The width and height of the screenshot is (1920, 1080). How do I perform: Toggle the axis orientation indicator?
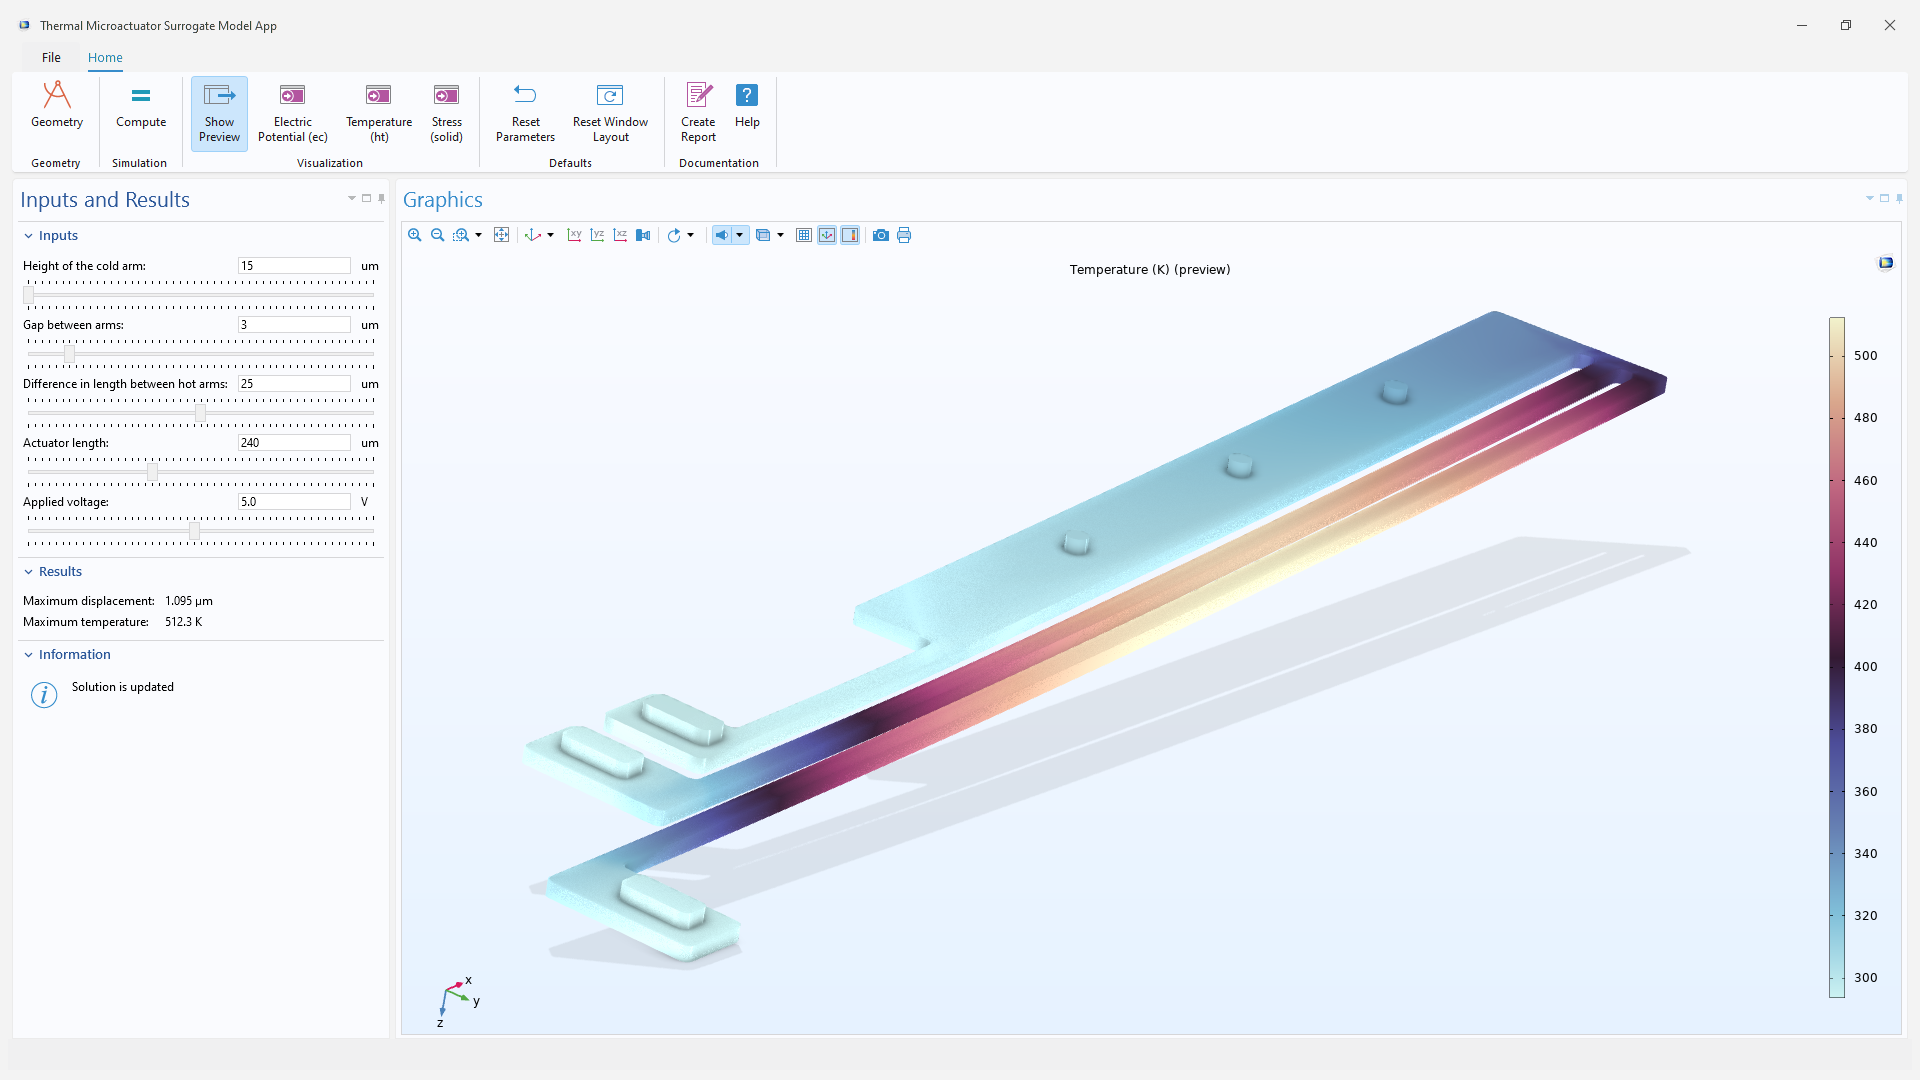827,235
